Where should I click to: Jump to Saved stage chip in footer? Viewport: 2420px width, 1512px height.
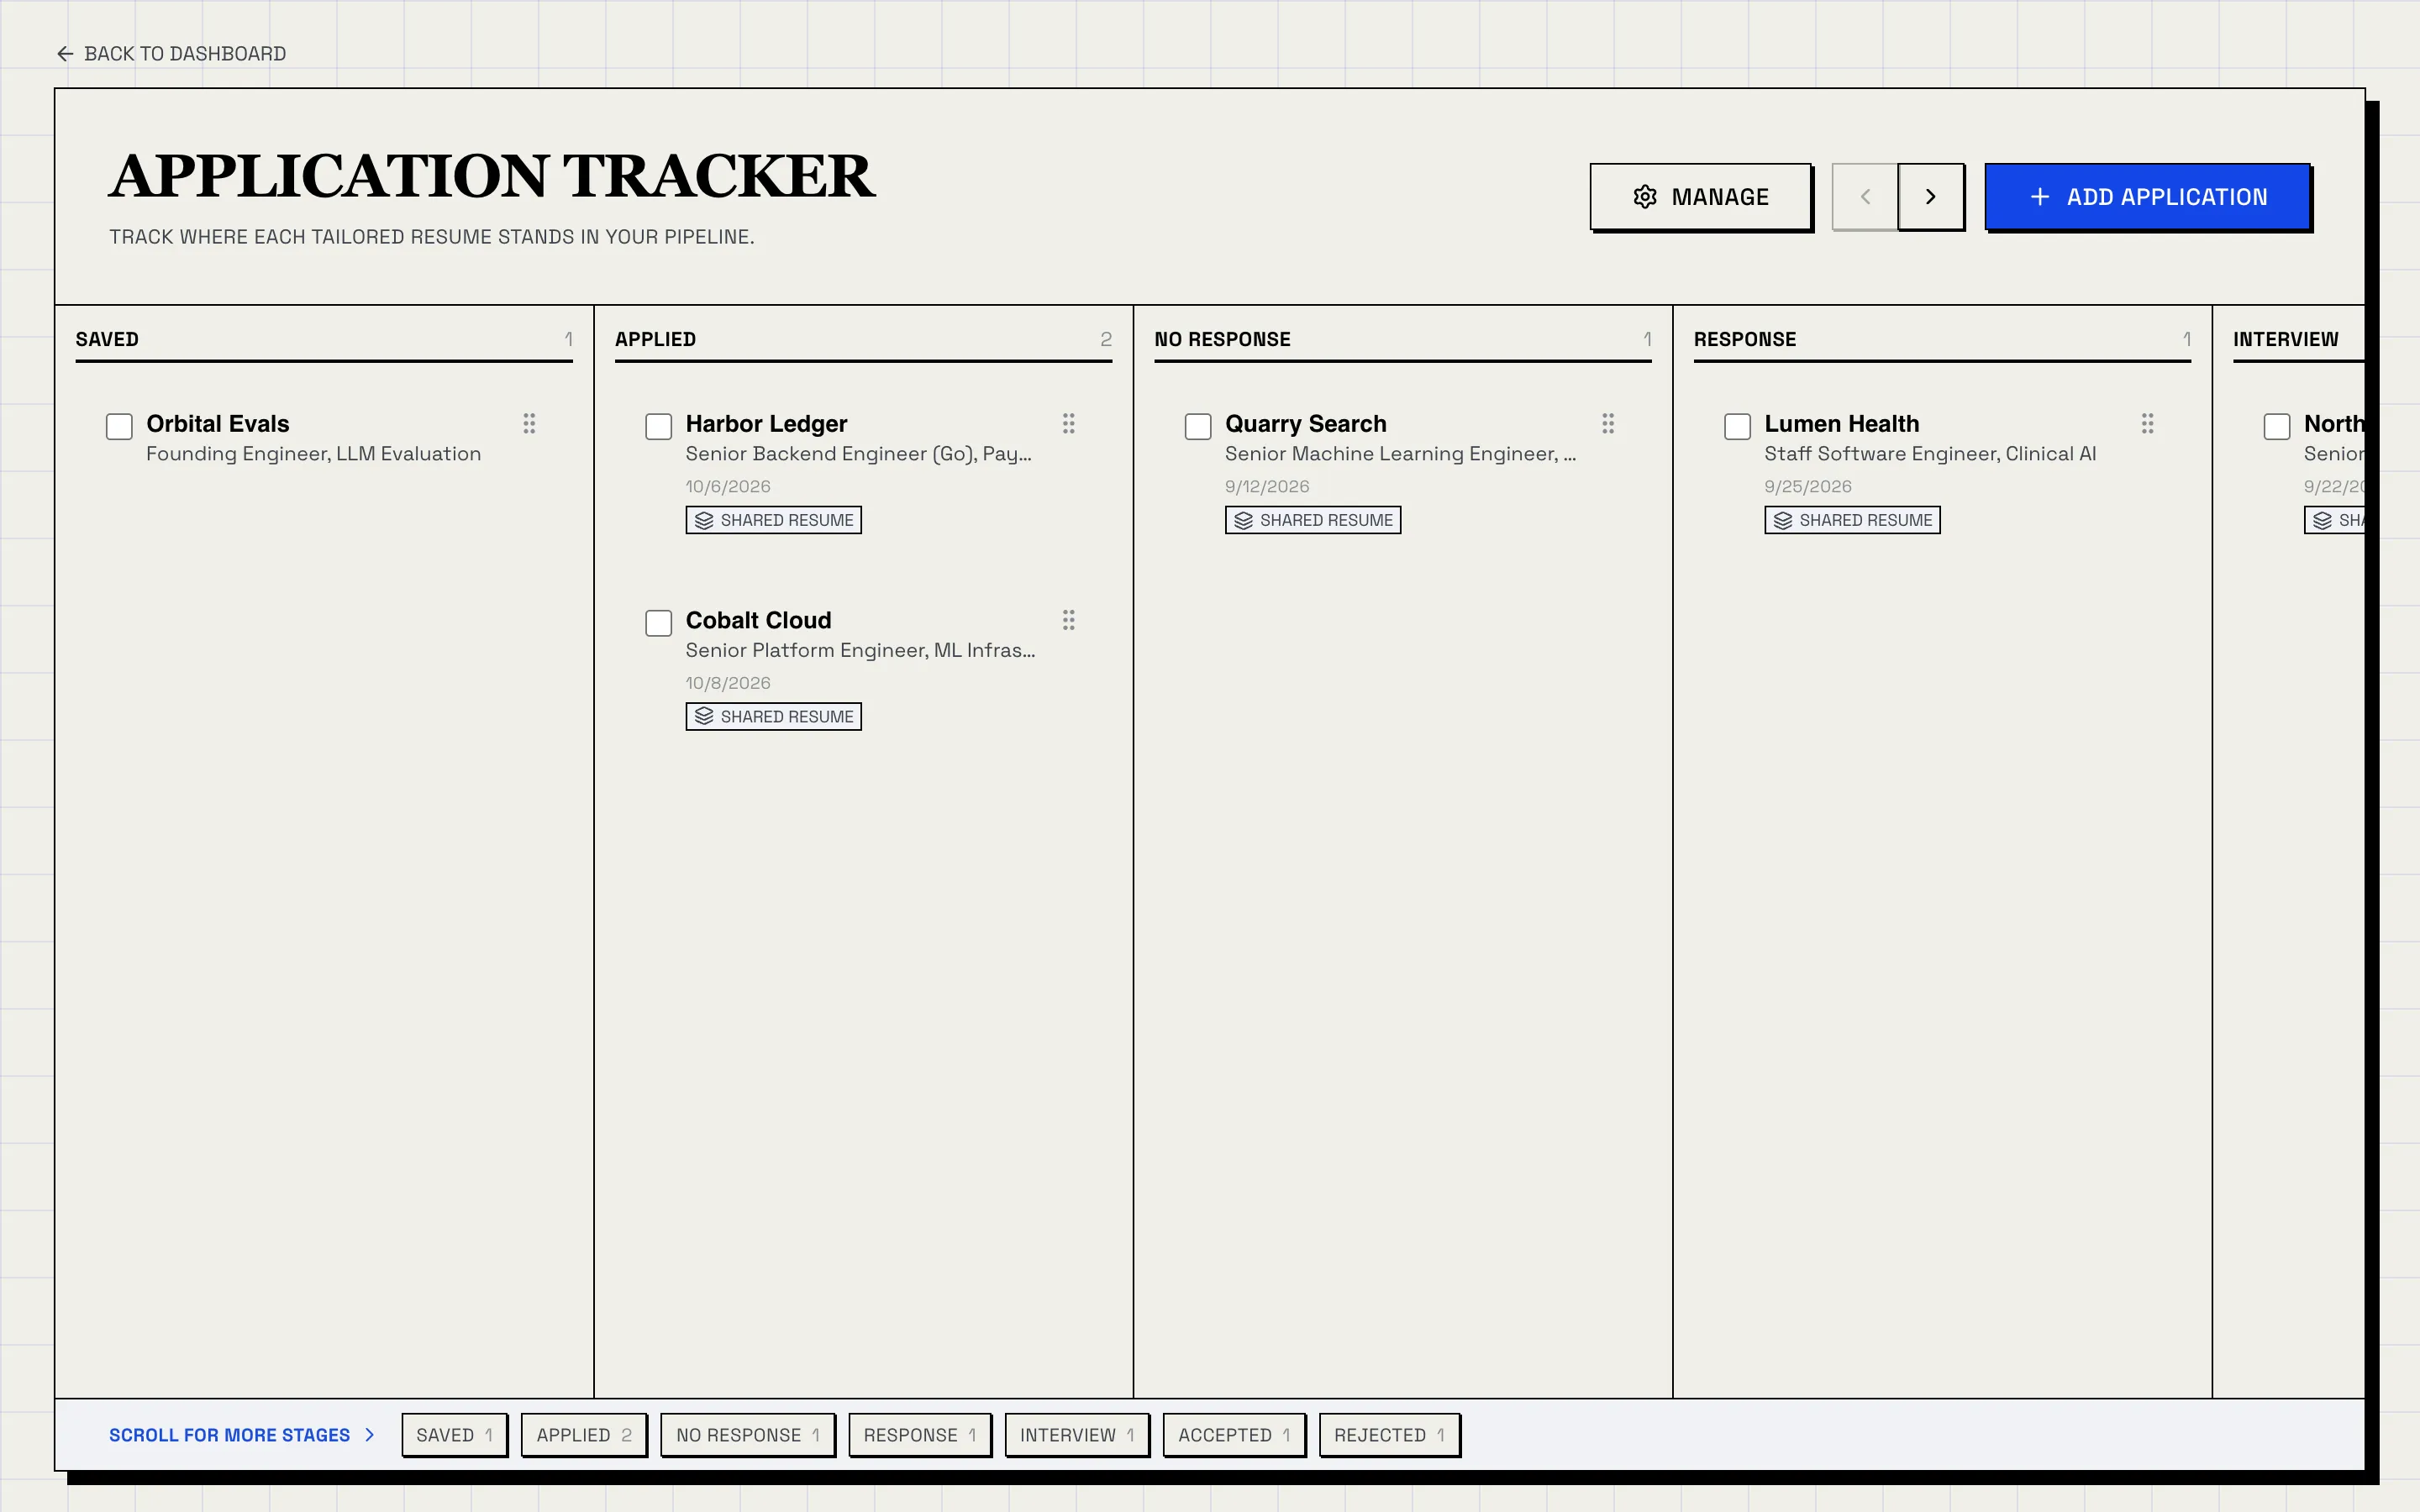(x=454, y=1435)
